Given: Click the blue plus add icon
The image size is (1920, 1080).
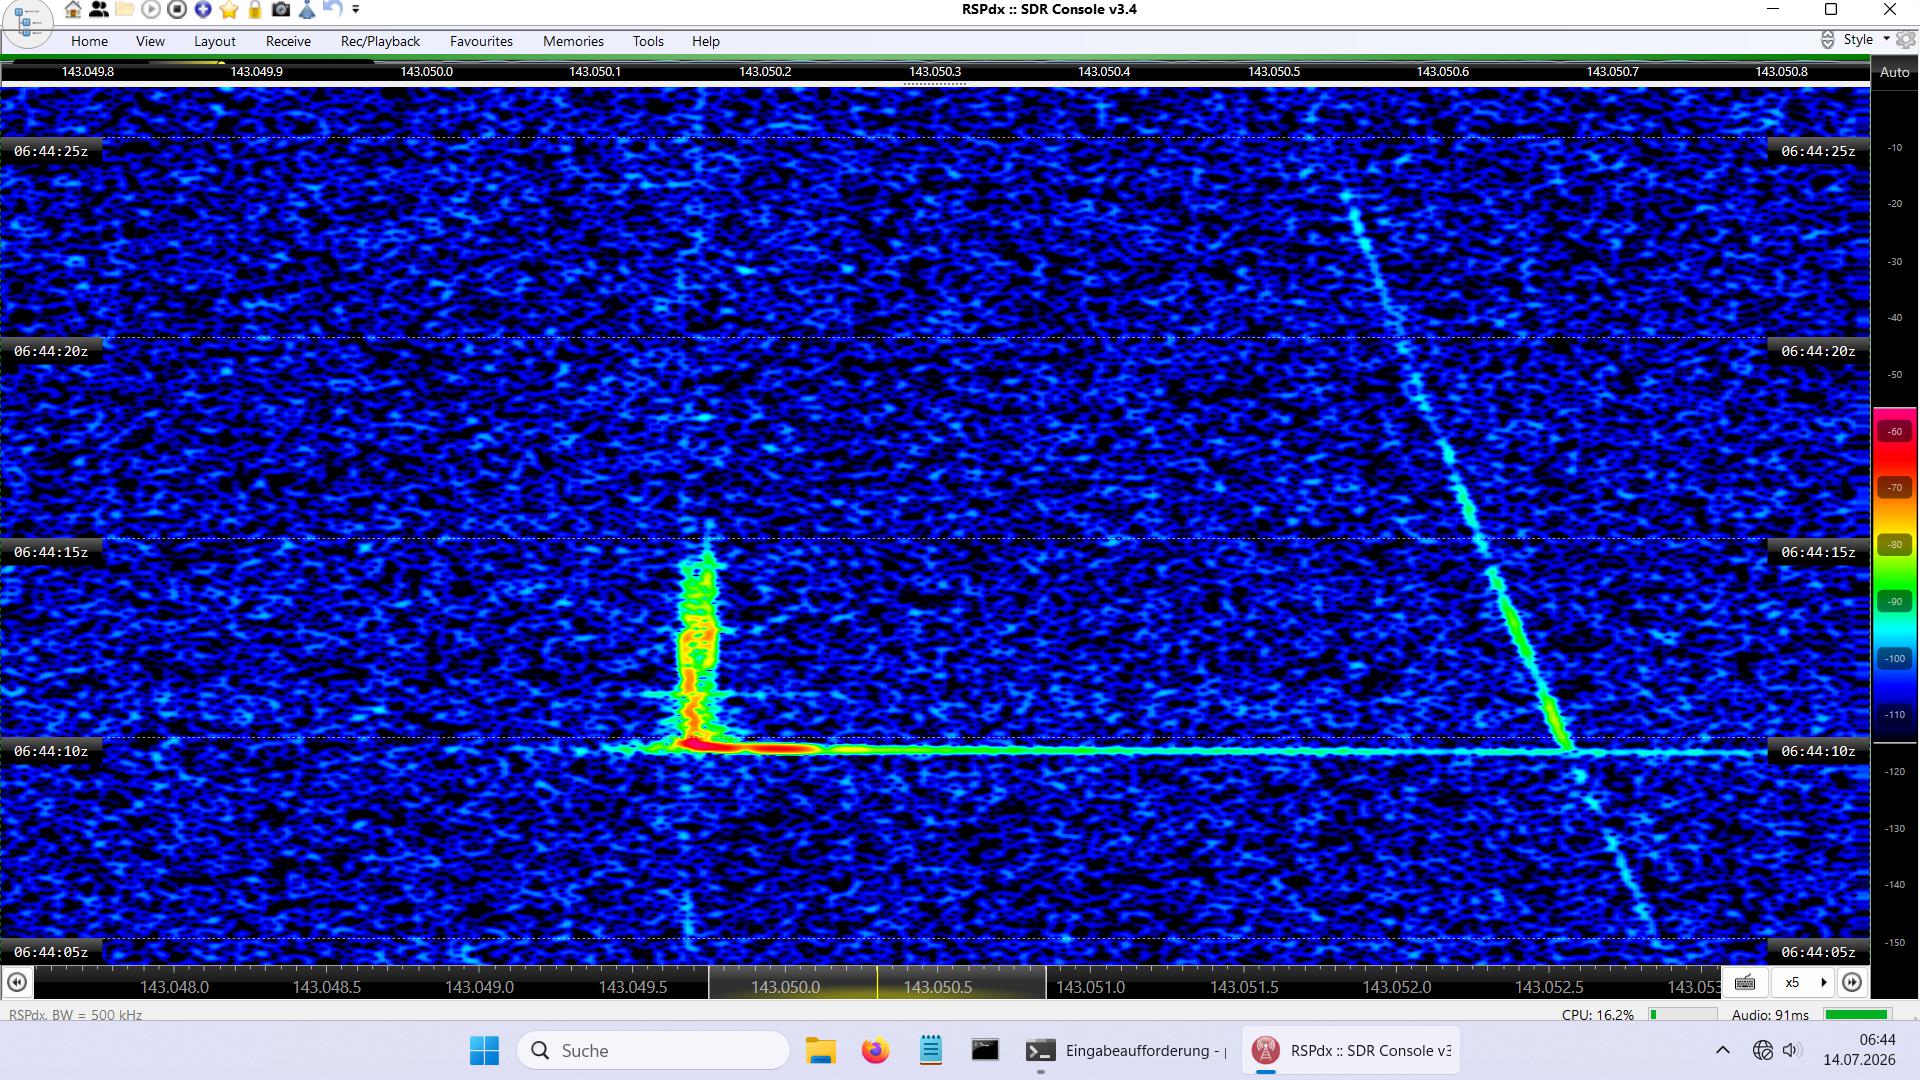Looking at the screenshot, I should point(203,10).
